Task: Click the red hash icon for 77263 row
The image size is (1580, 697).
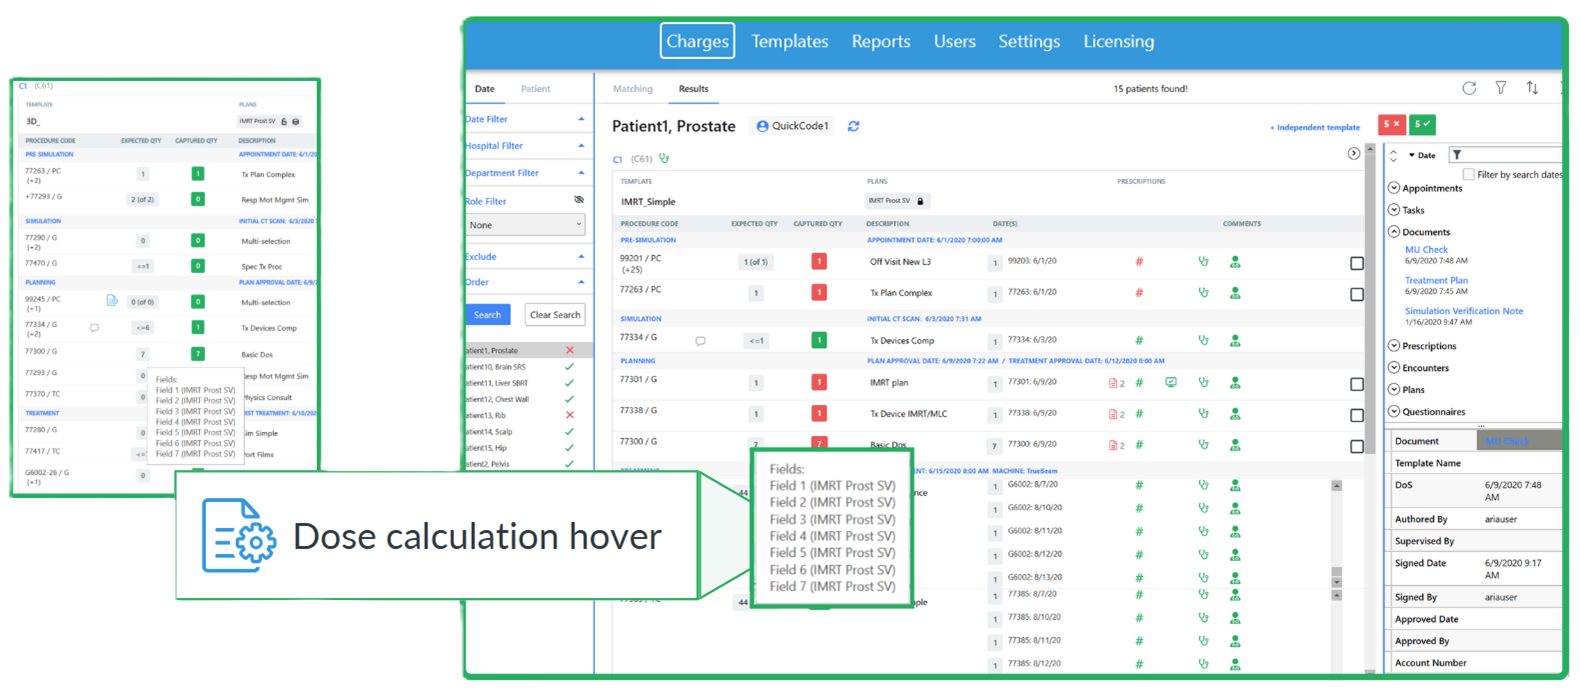Action: (1139, 293)
